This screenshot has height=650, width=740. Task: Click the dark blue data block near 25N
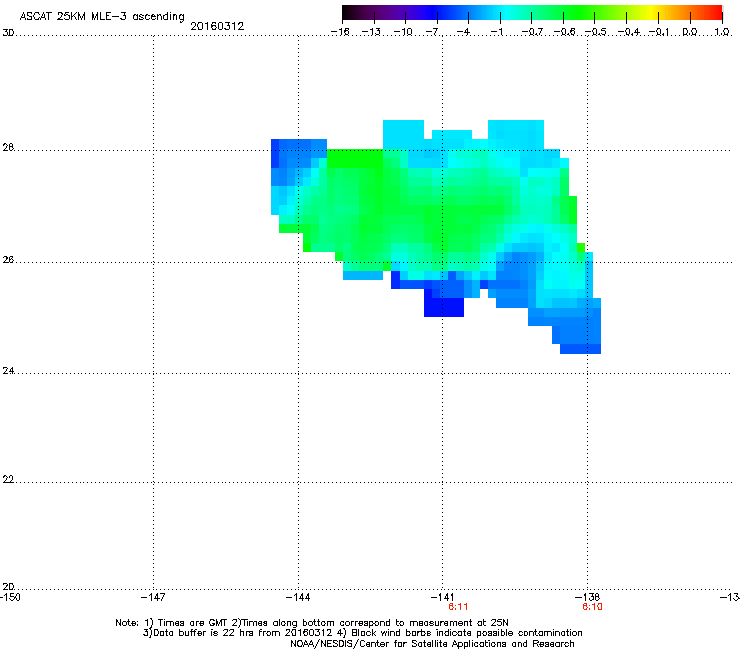click(444, 307)
